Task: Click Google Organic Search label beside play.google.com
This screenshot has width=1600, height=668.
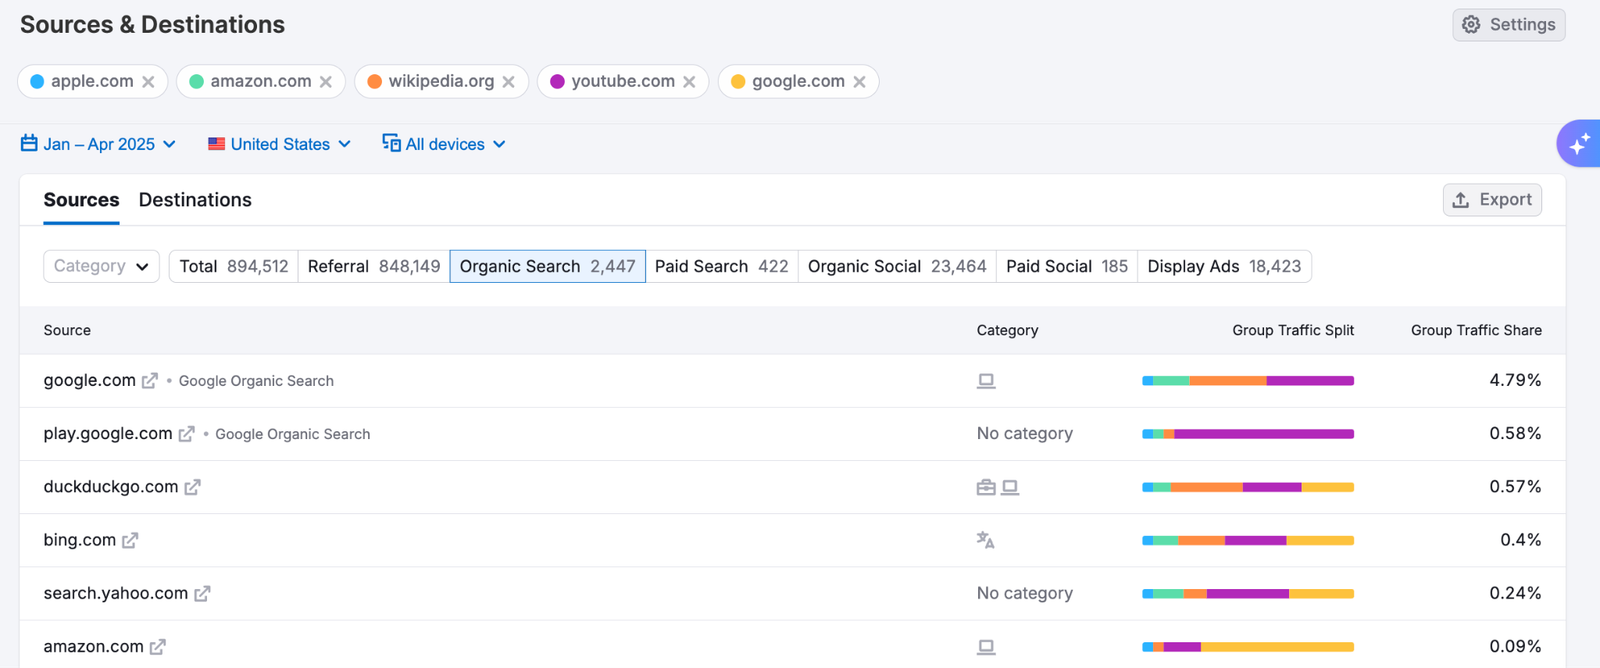Action: 293,434
